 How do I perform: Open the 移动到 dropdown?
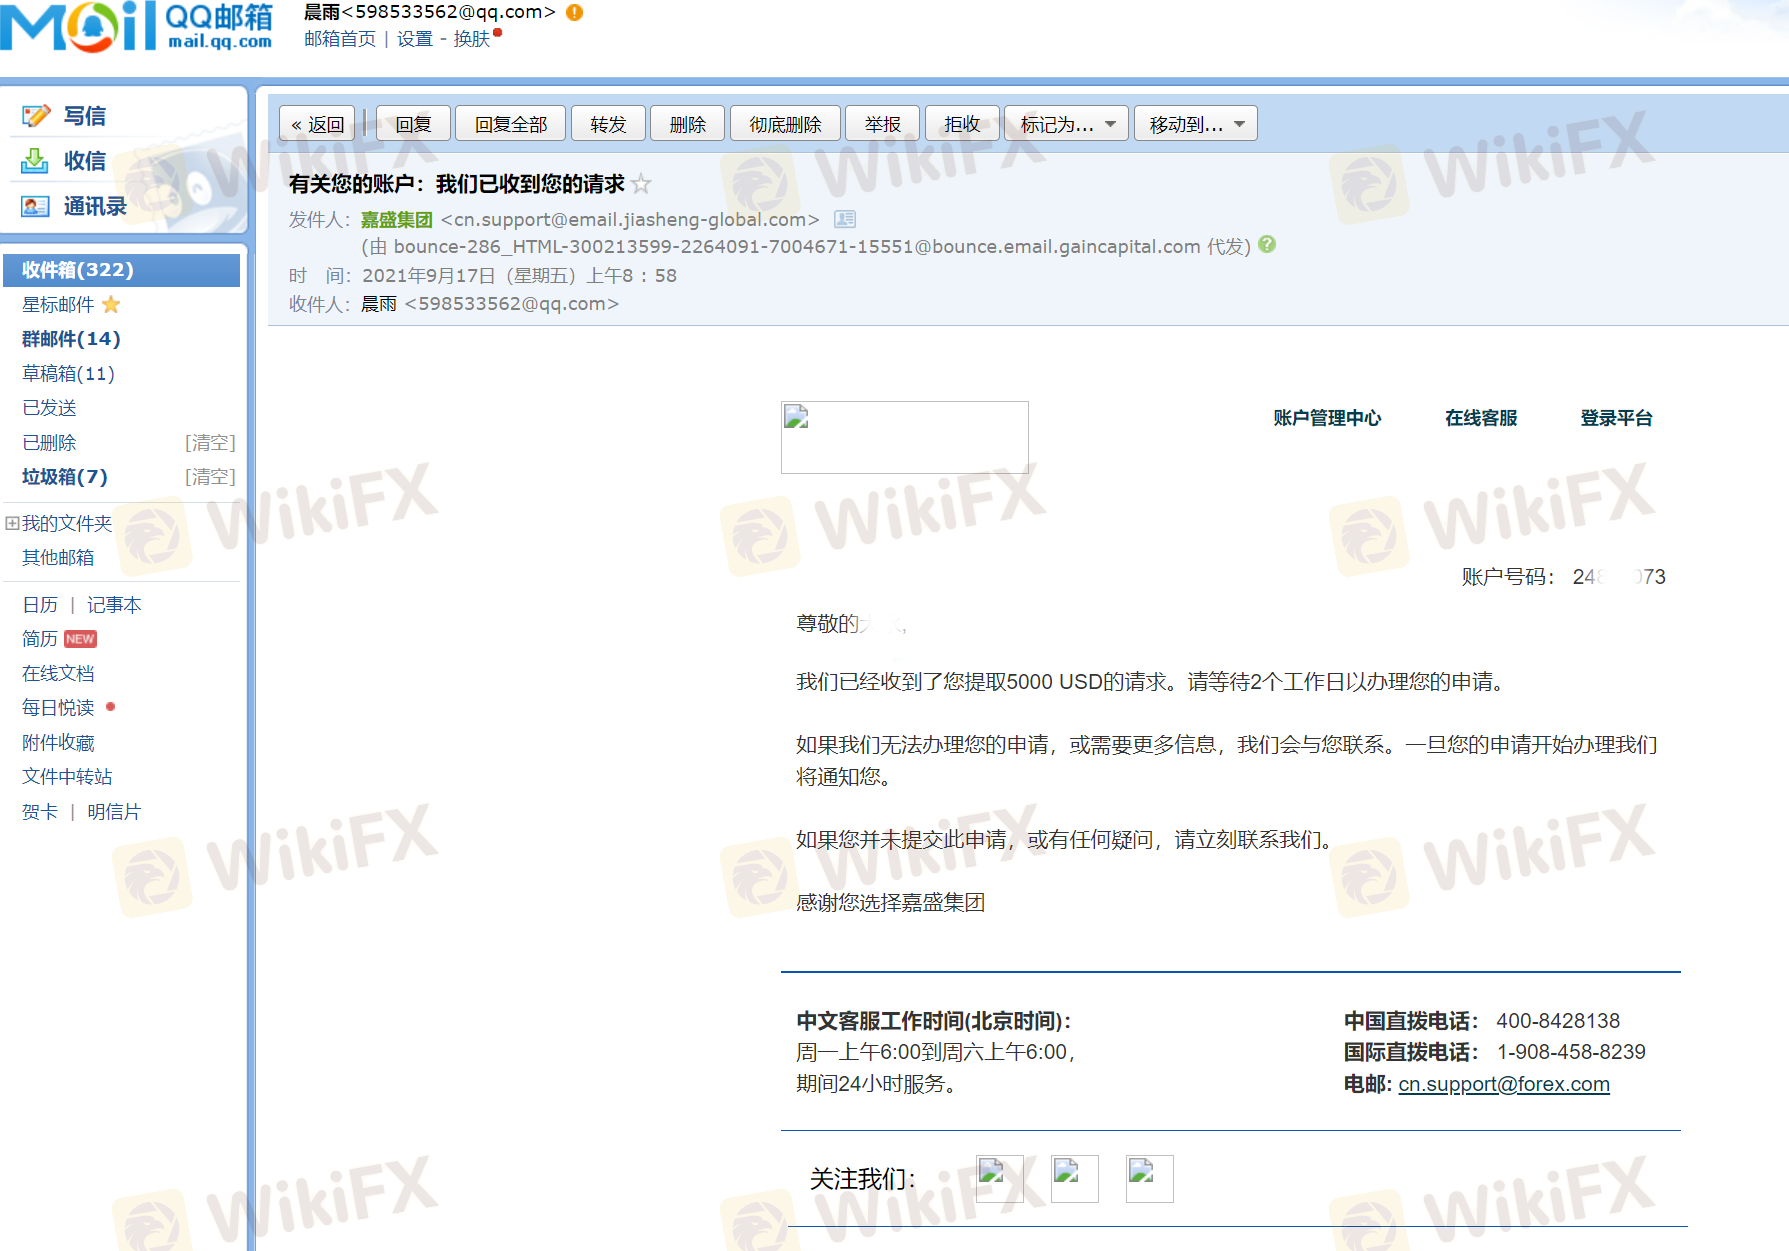[x=1196, y=124]
